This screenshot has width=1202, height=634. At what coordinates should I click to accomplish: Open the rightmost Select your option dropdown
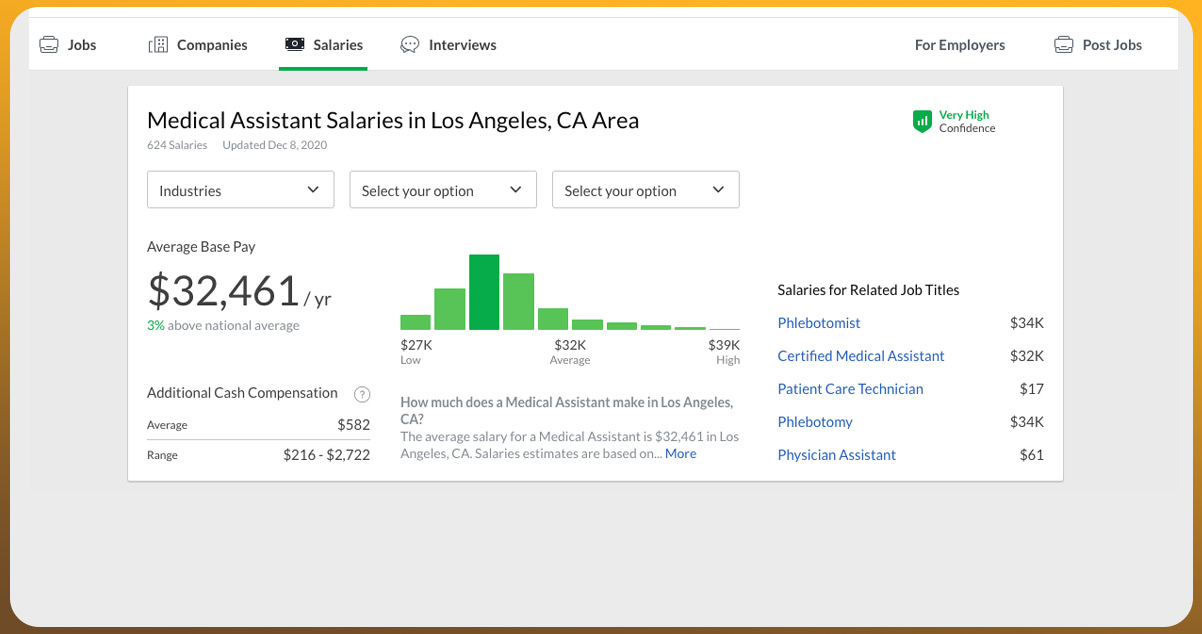(645, 190)
